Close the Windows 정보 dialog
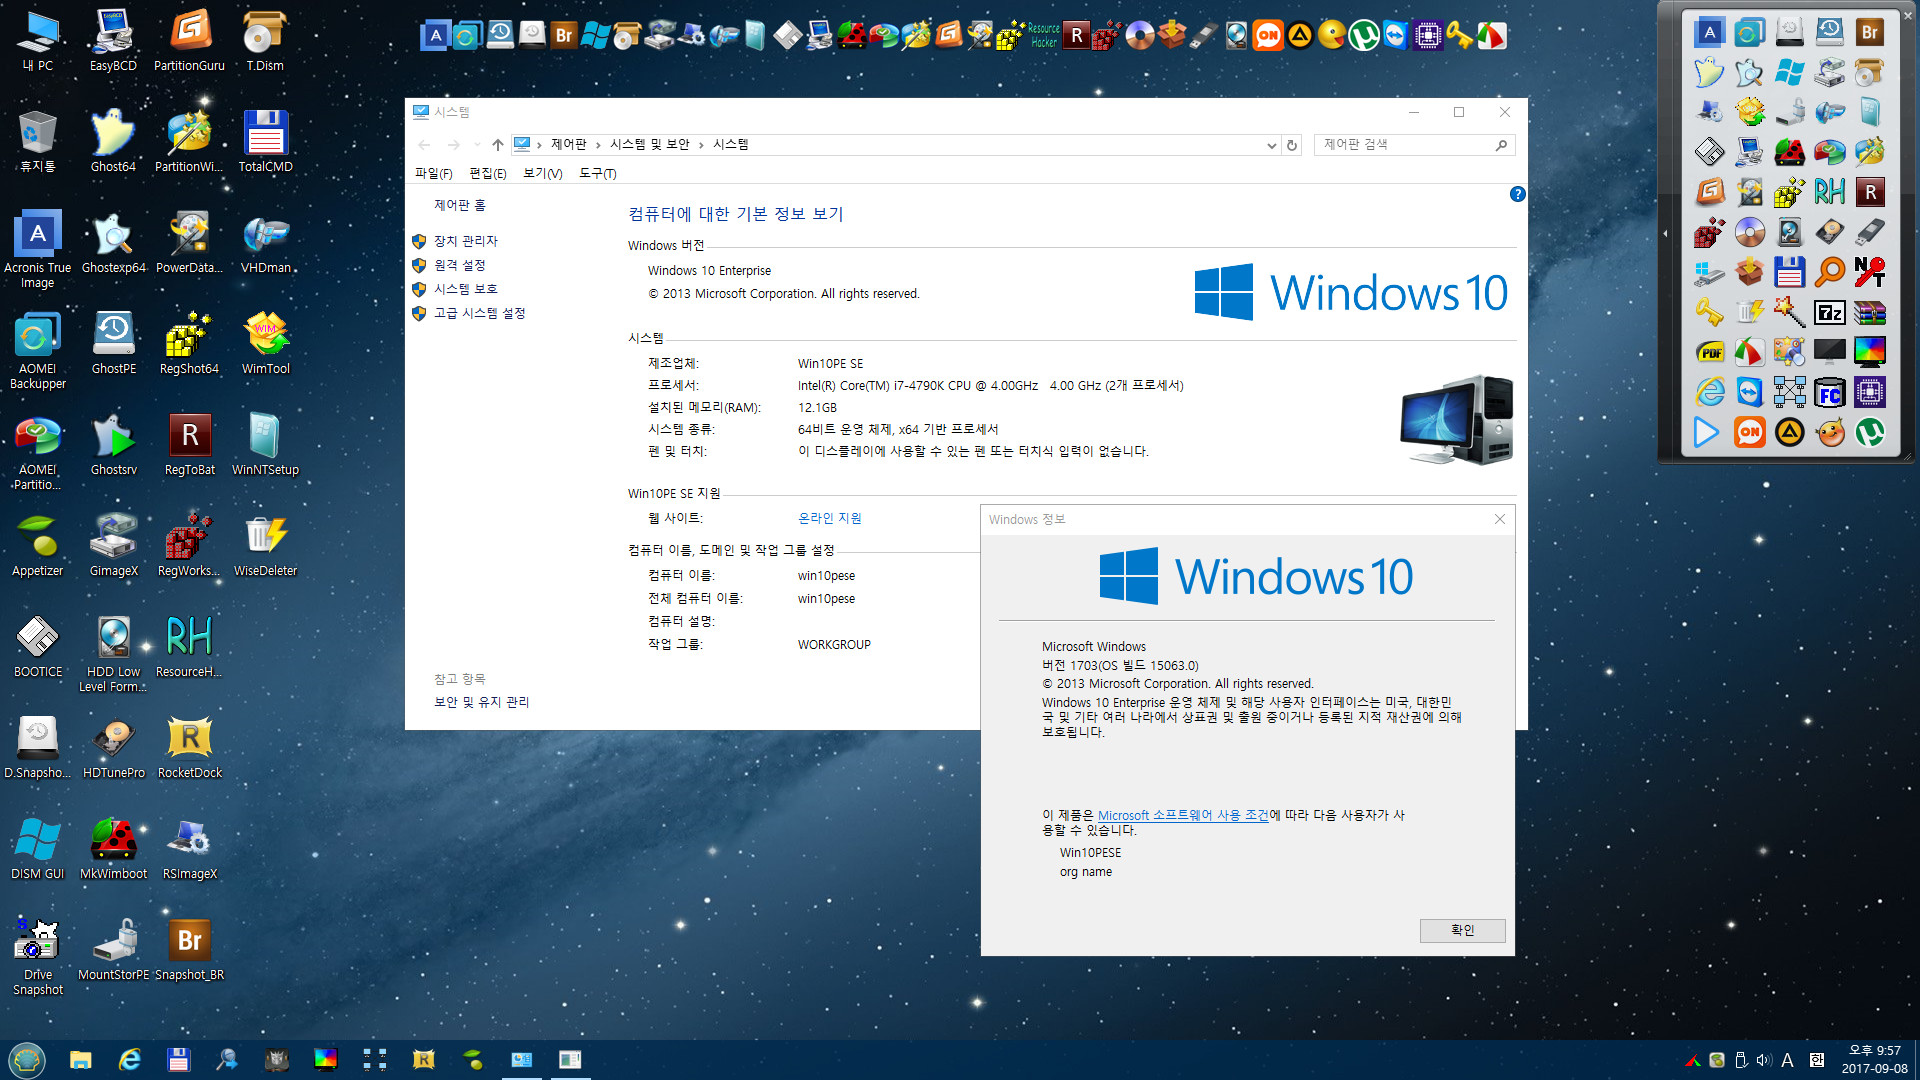Viewport: 1920px width, 1080px height. [1499, 519]
